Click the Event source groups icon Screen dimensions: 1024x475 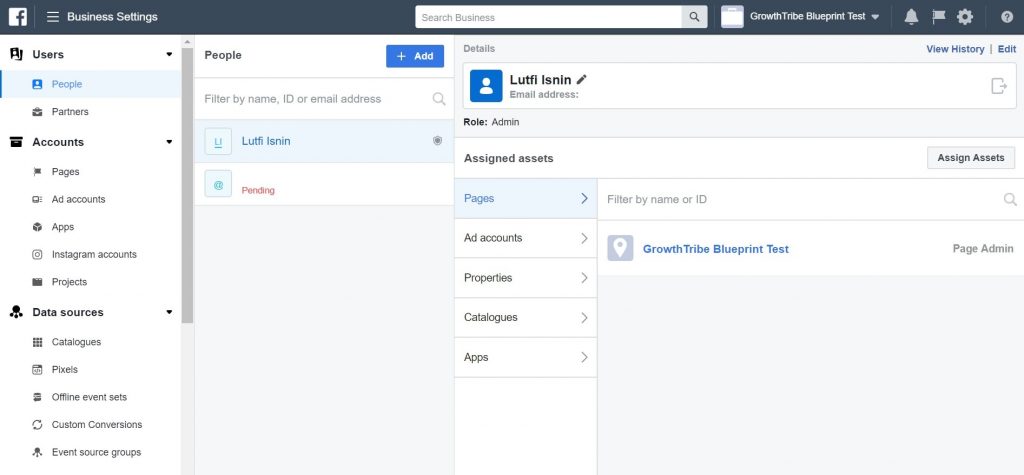click(x=37, y=452)
